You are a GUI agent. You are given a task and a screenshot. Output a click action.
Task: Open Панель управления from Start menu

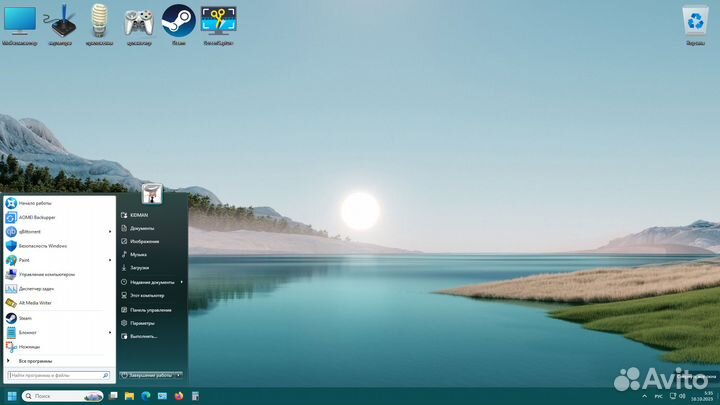[x=150, y=309]
